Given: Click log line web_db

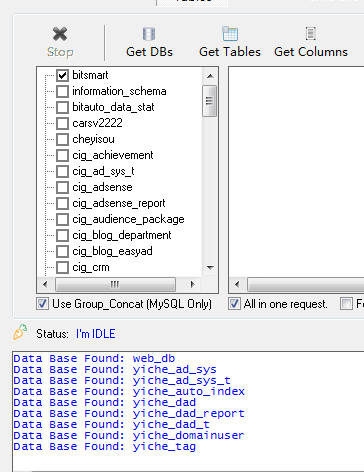Looking at the screenshot, I should tap(94, 358).
